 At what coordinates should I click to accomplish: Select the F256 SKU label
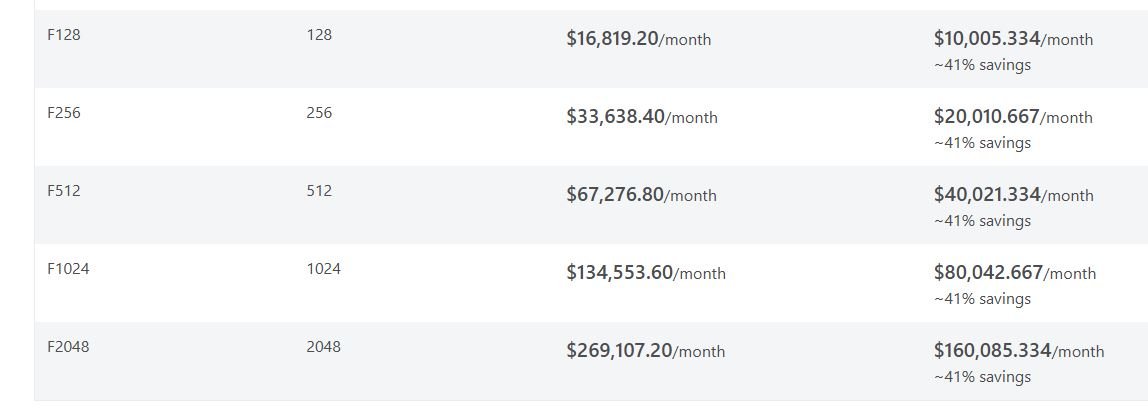pos(64,113)
